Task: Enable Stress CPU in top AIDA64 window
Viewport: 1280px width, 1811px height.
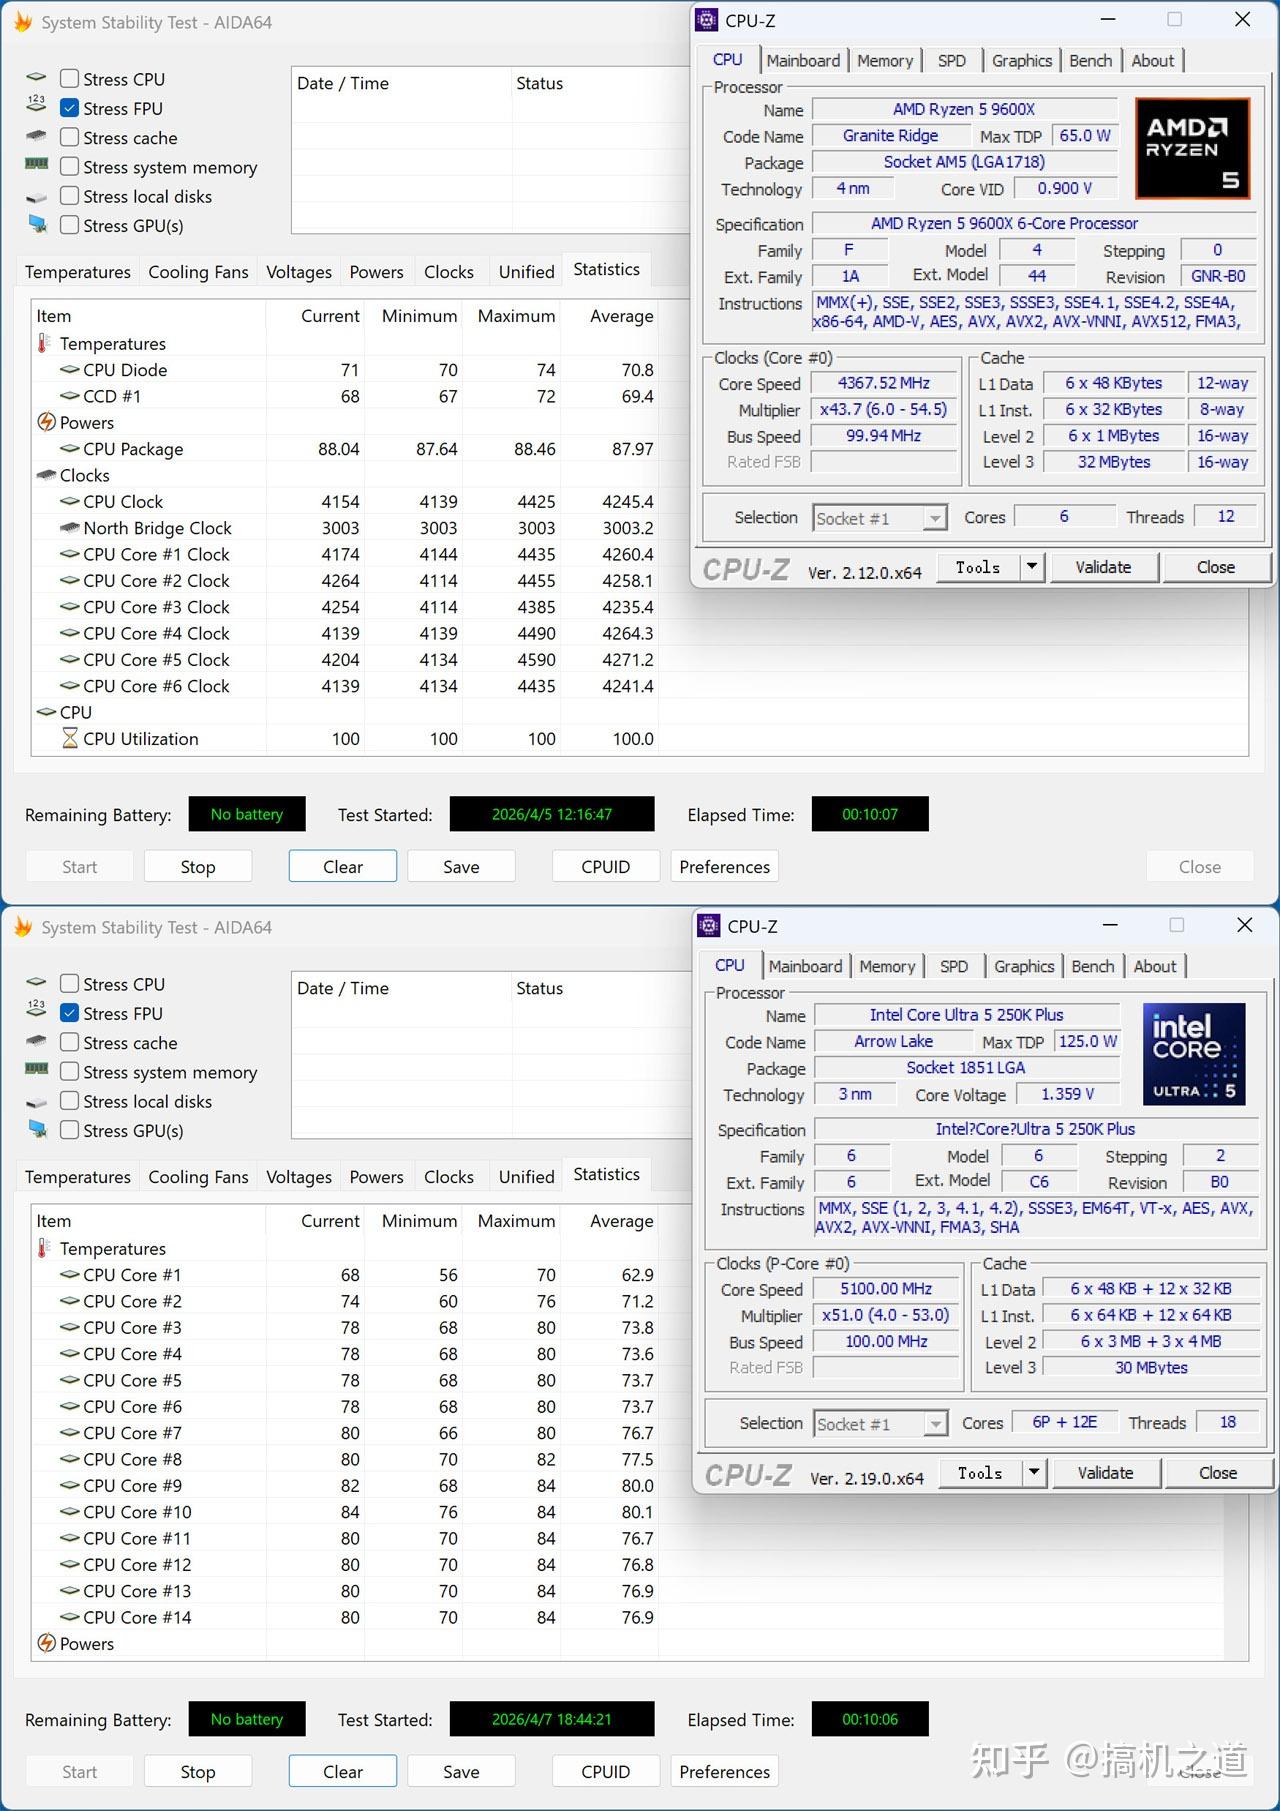Action: 69,79
